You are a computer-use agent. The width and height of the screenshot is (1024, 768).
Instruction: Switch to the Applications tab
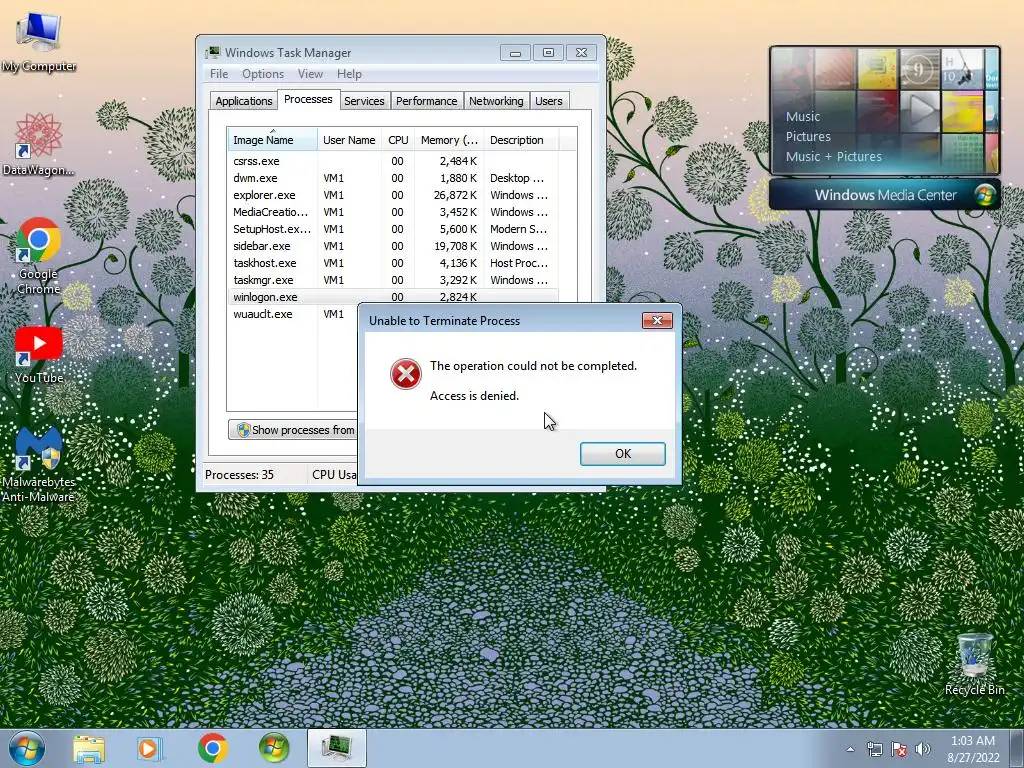click(x=244, y=101)
